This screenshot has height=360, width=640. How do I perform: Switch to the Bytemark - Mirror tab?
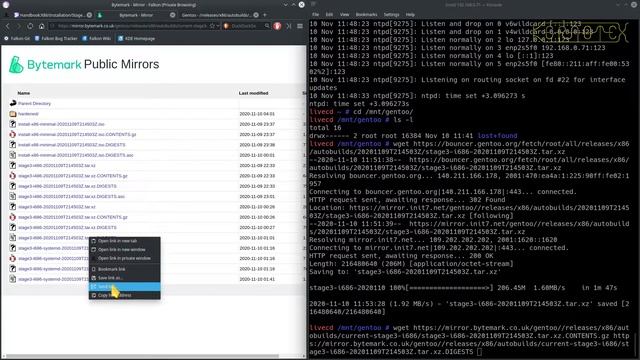click(136, 15)
